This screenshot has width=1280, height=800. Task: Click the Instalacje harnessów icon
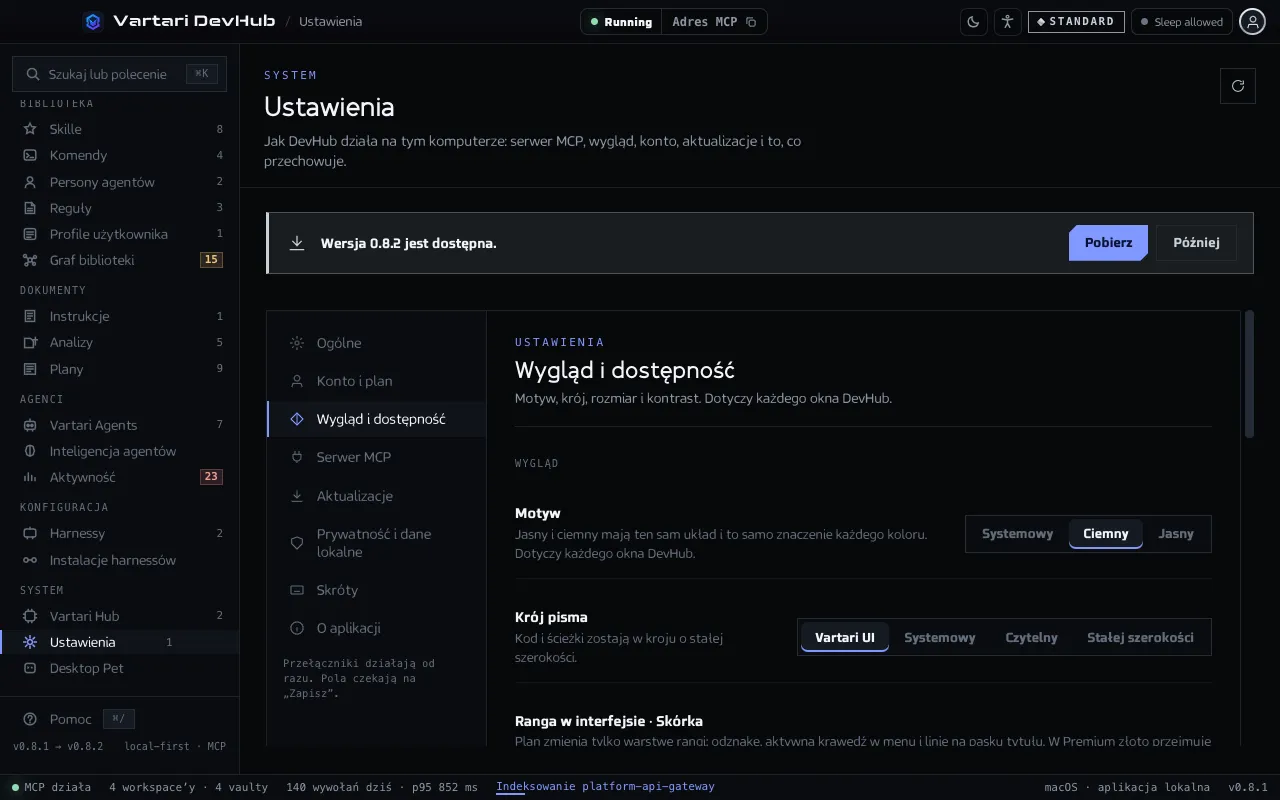pos(30,560)
